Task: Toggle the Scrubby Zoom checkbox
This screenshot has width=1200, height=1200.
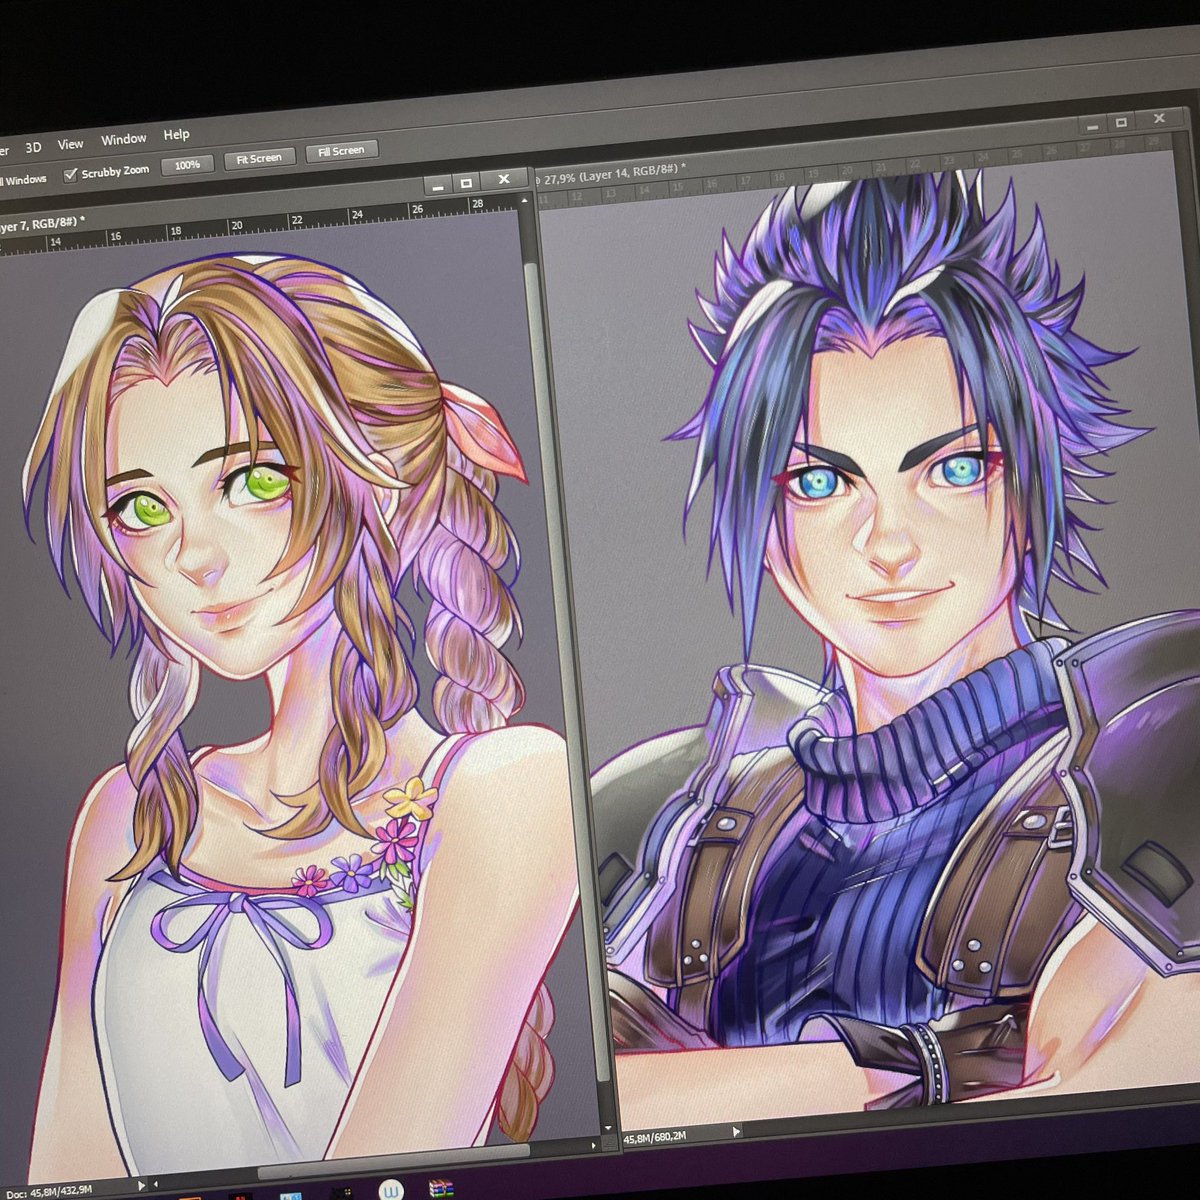Action: click(x=70, y=175)
